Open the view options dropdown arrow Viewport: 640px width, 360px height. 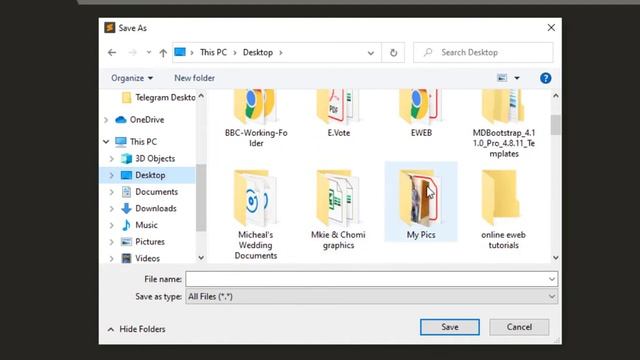click(517, 78)
